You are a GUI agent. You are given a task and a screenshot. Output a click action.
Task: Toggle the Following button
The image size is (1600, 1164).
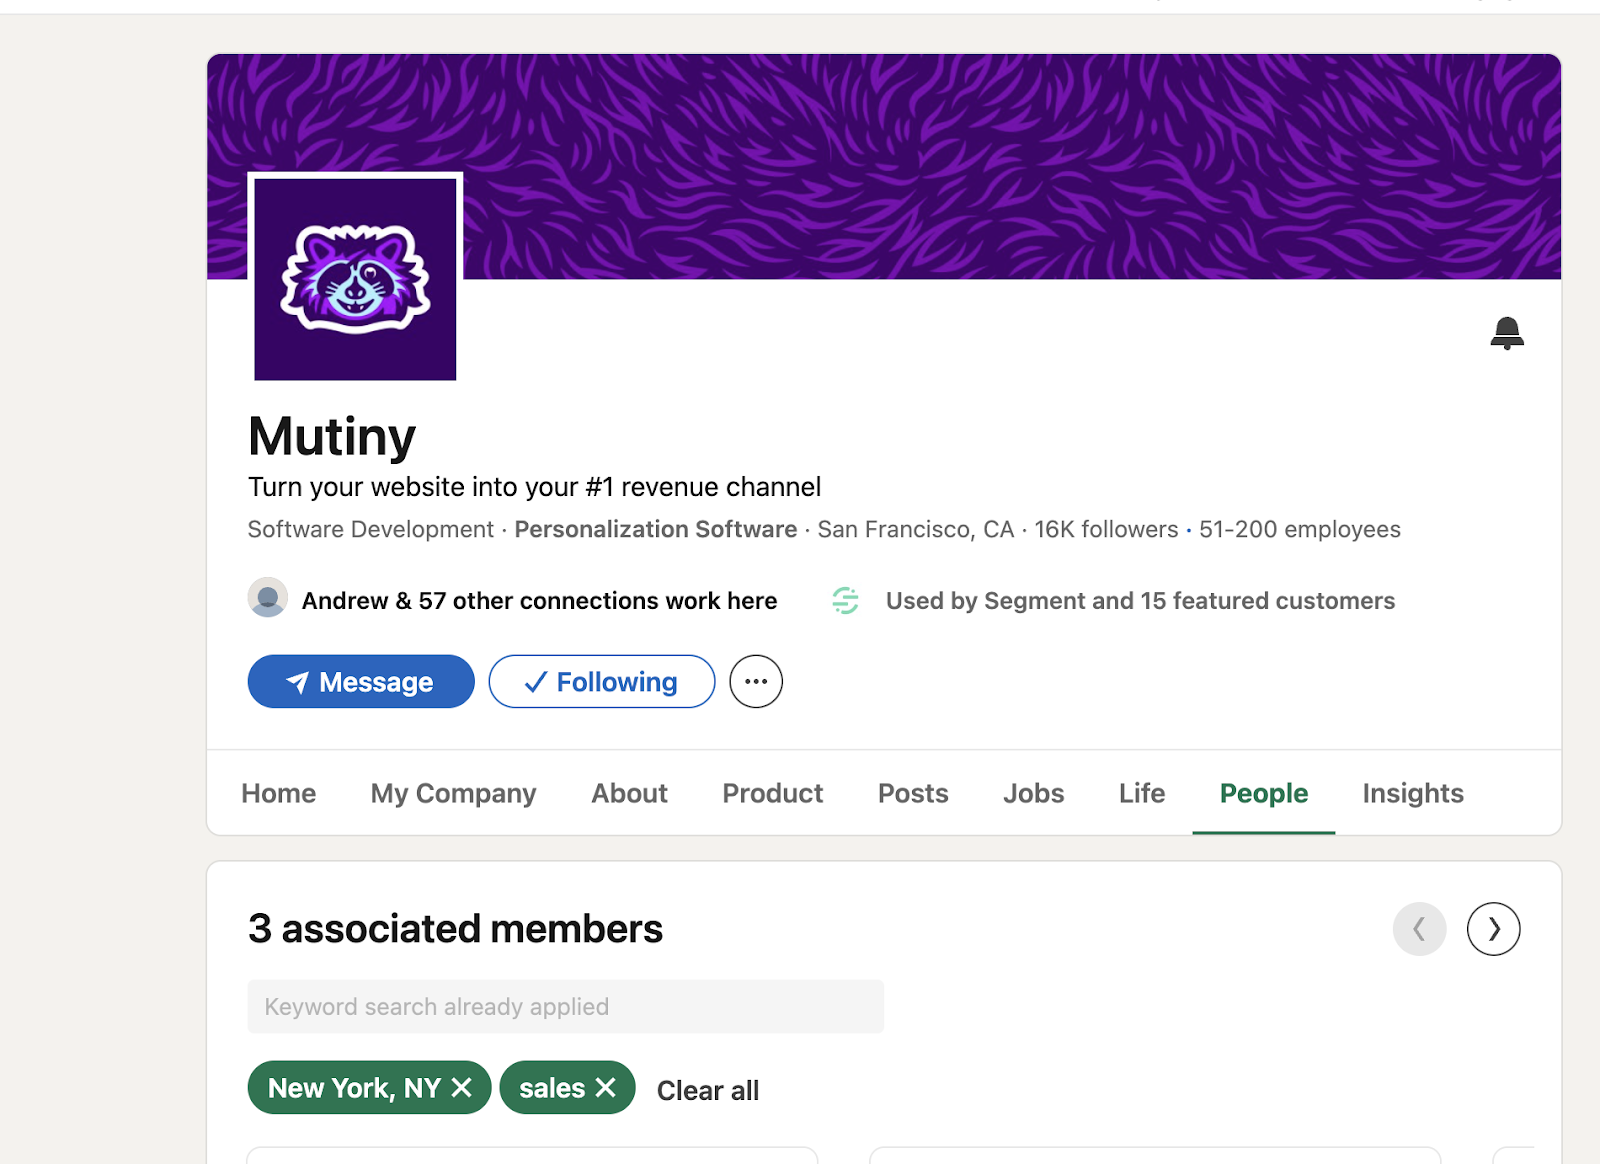(601, 682)
